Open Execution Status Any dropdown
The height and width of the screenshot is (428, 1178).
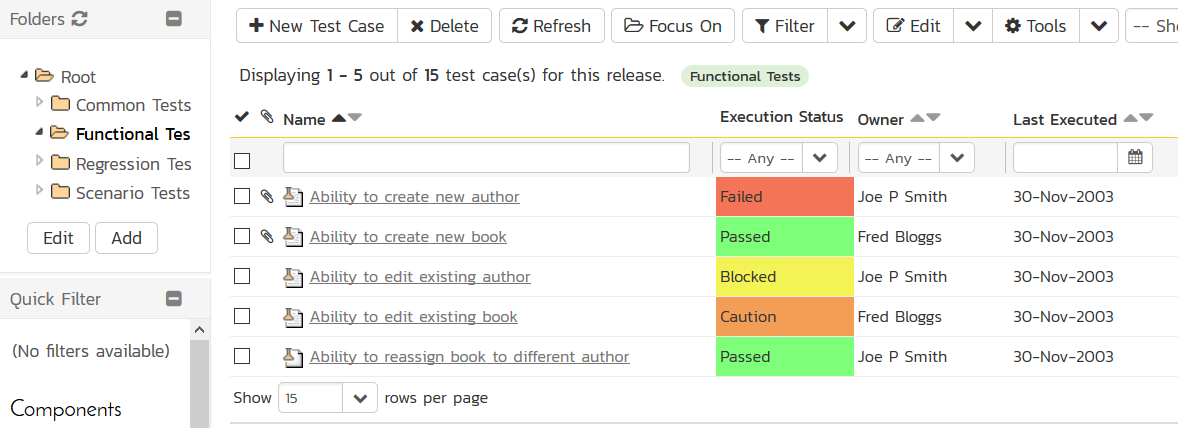pyautogui.click(x=778, y=158)
